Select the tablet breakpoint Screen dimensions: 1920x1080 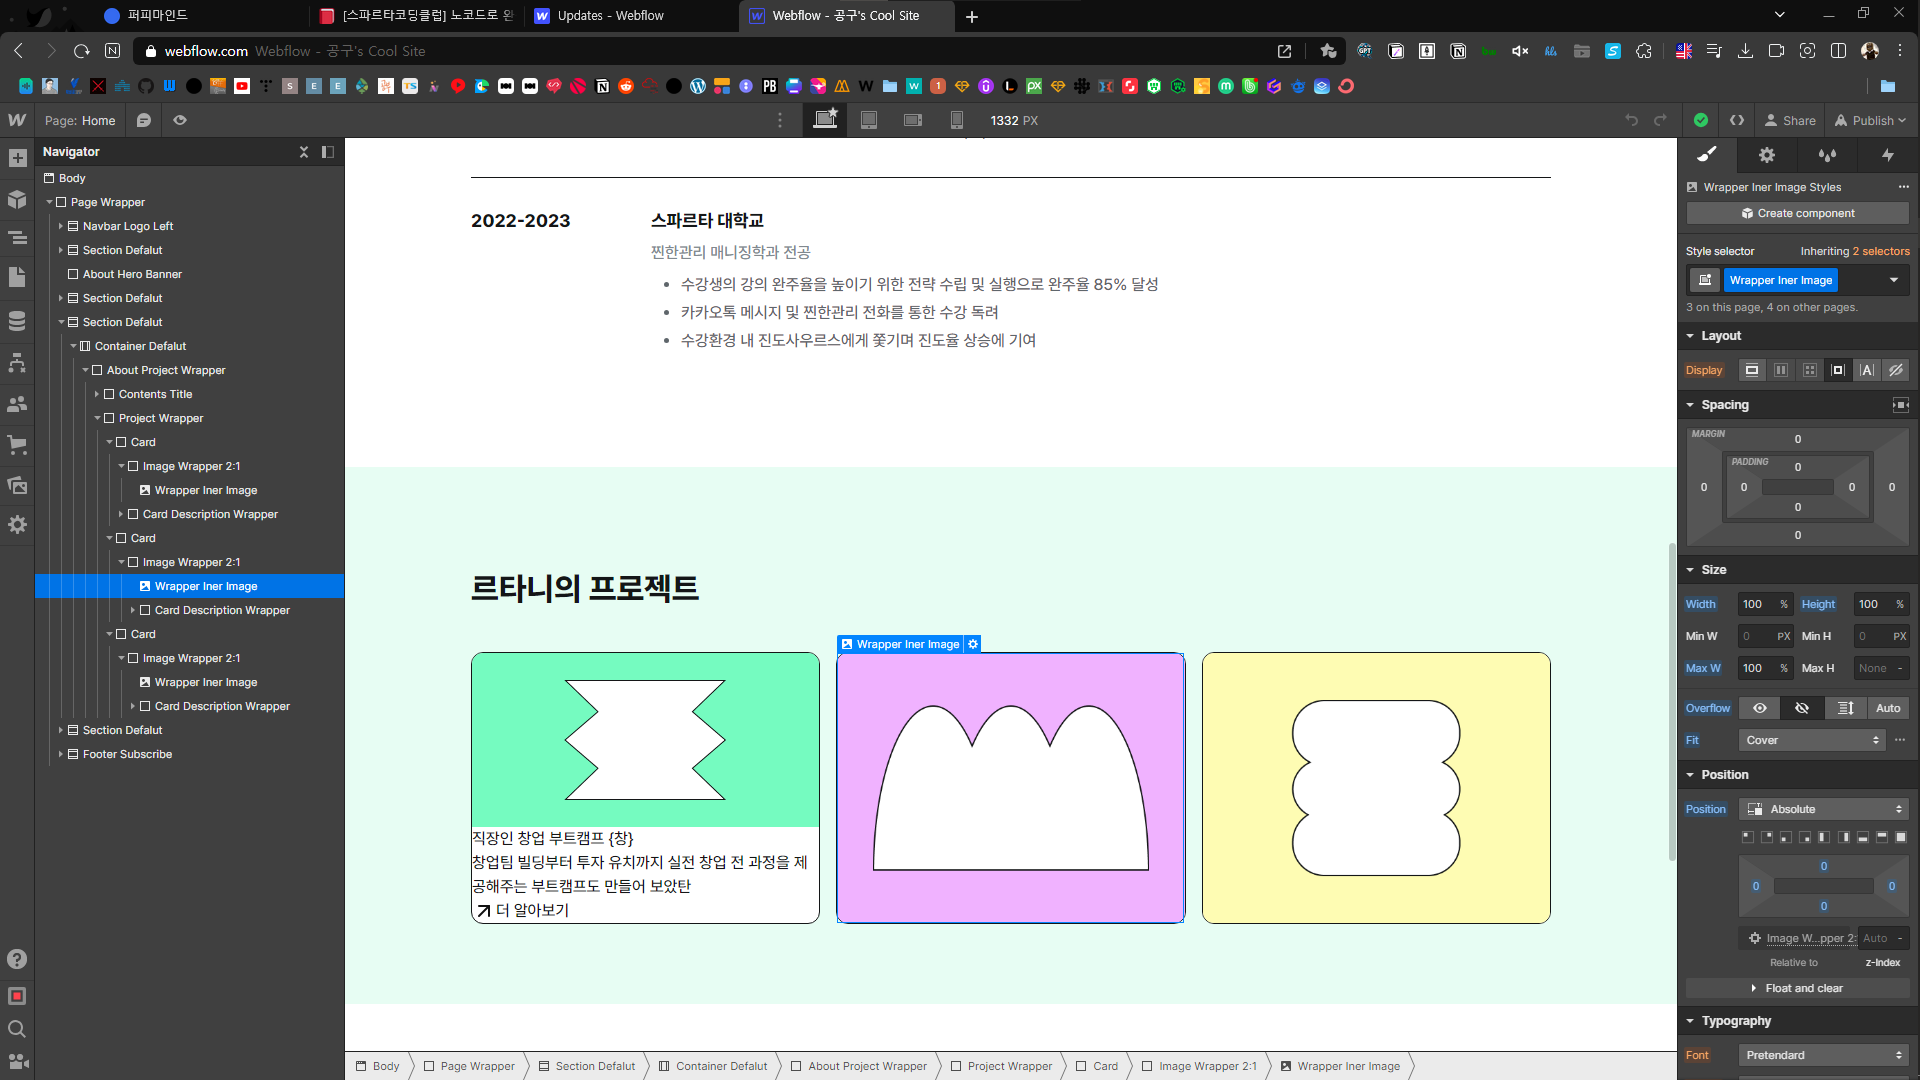pos(869,120)
